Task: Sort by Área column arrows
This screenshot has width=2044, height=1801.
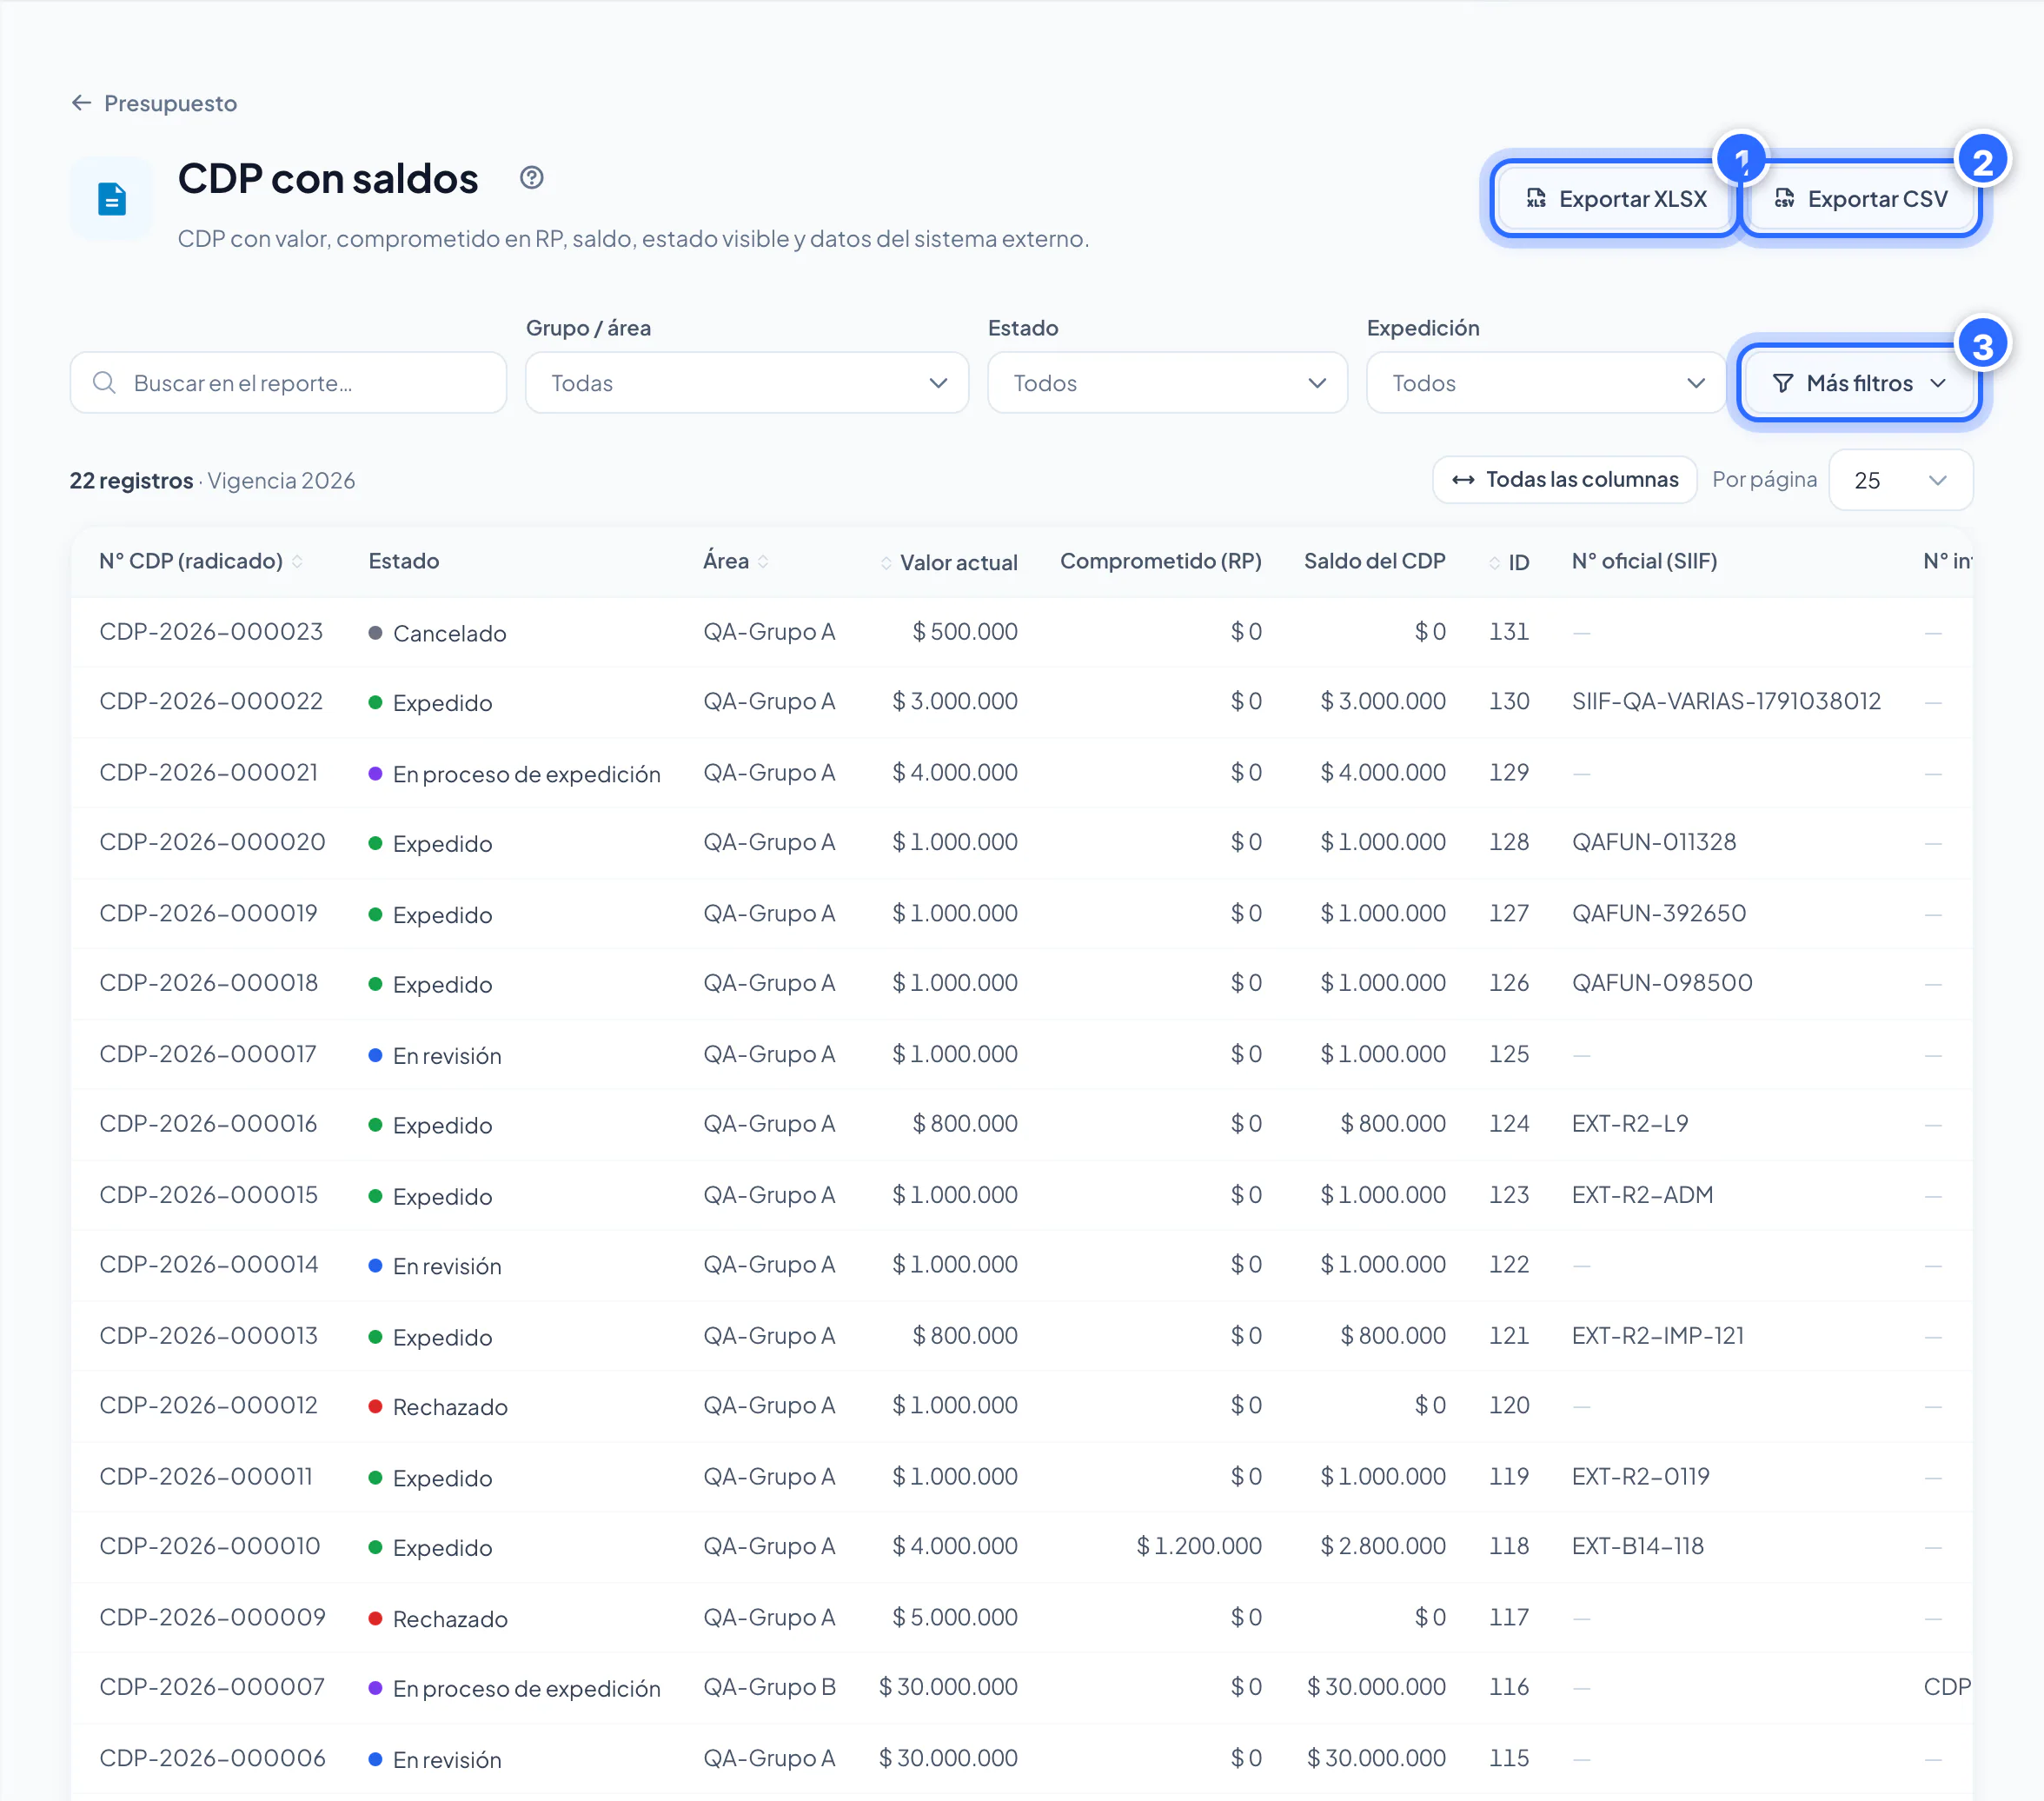Action: (763, 562)
